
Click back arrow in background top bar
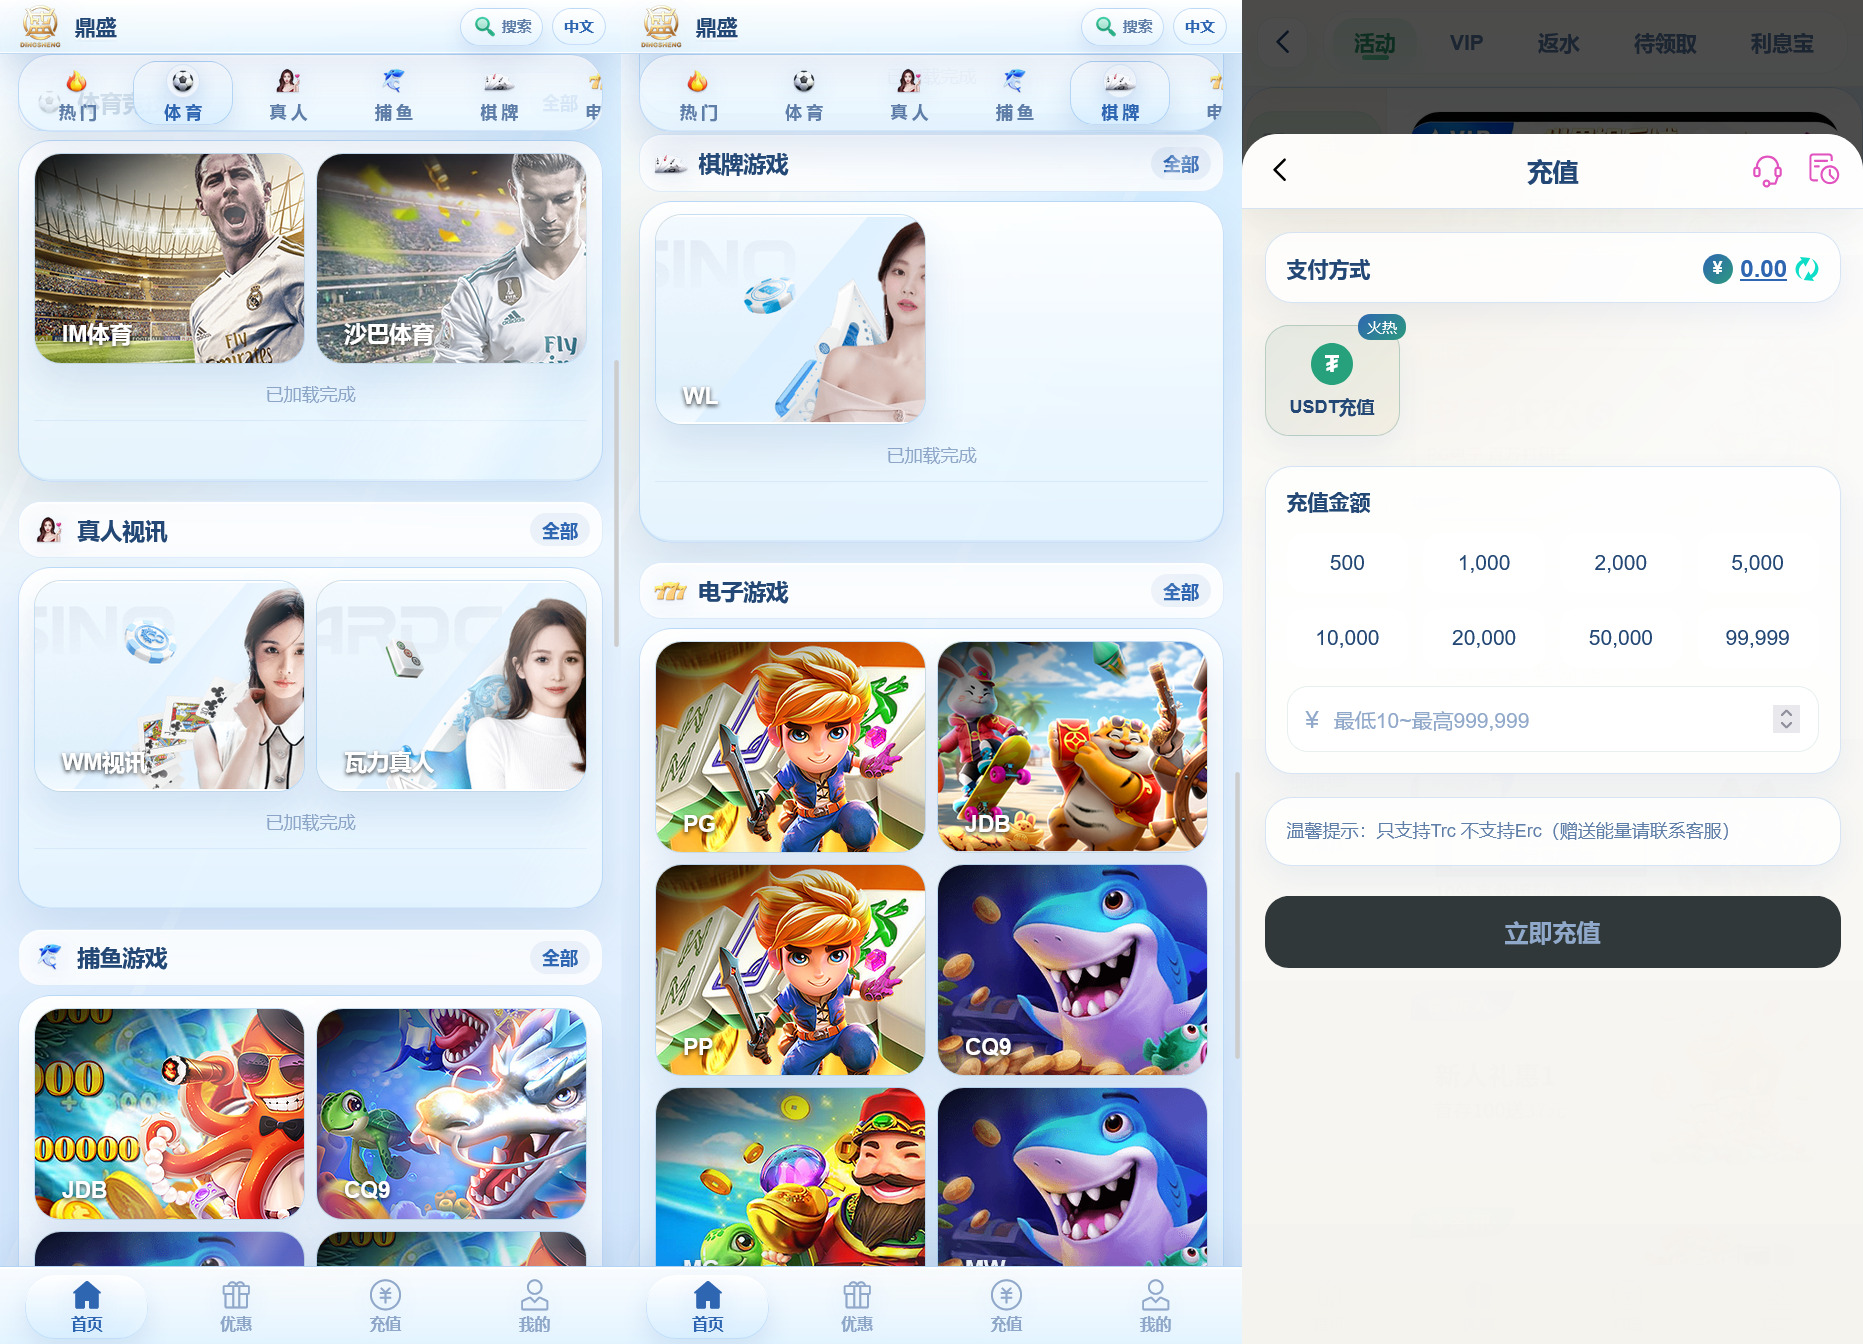(1283, 42)
